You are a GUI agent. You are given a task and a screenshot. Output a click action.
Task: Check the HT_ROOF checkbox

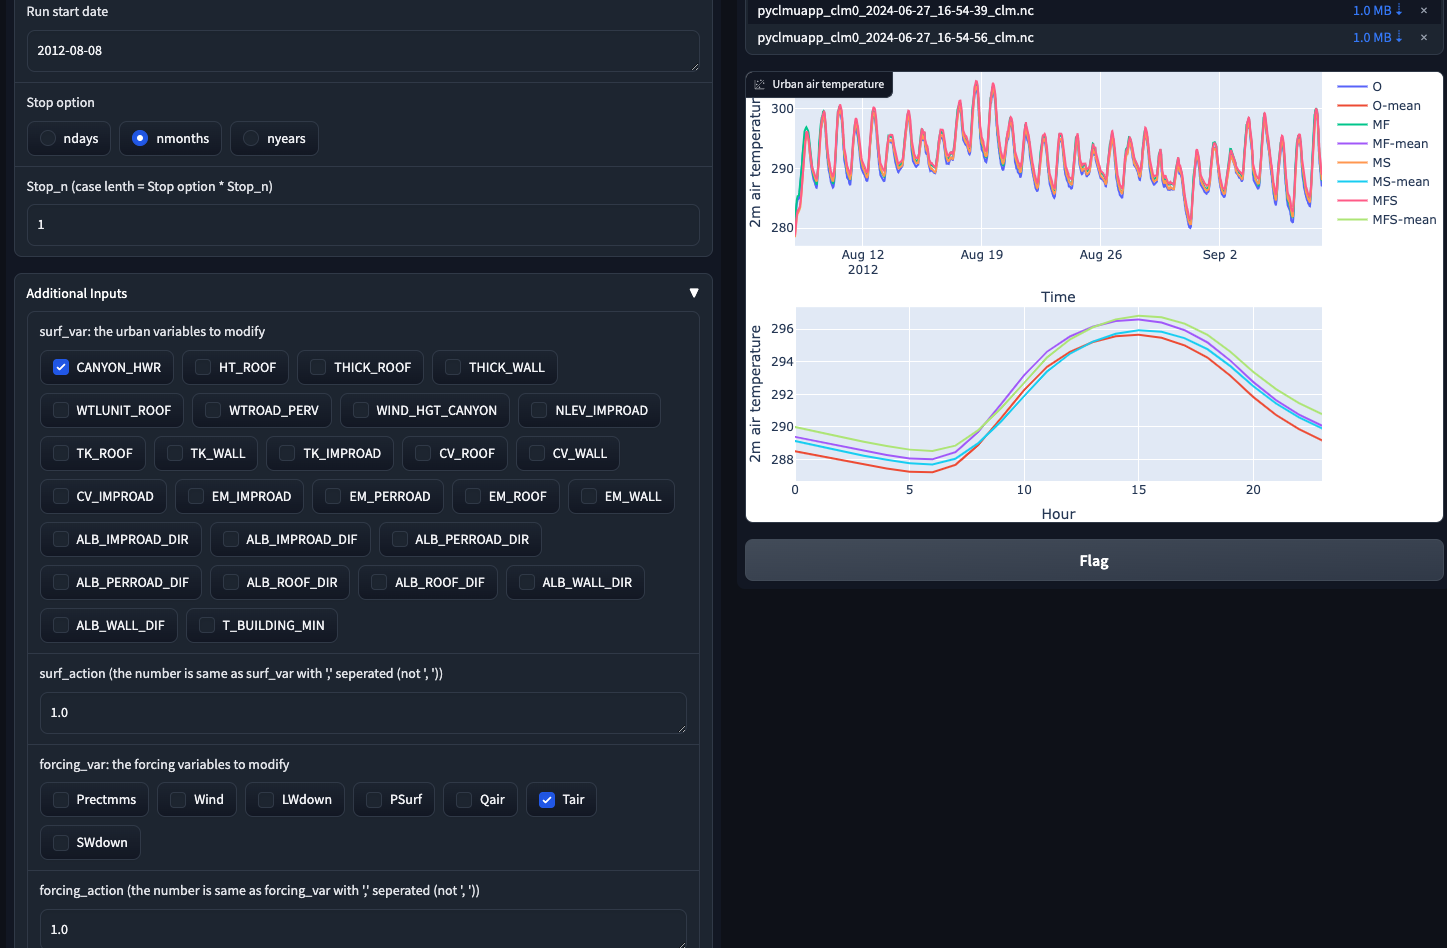(203, 367)
